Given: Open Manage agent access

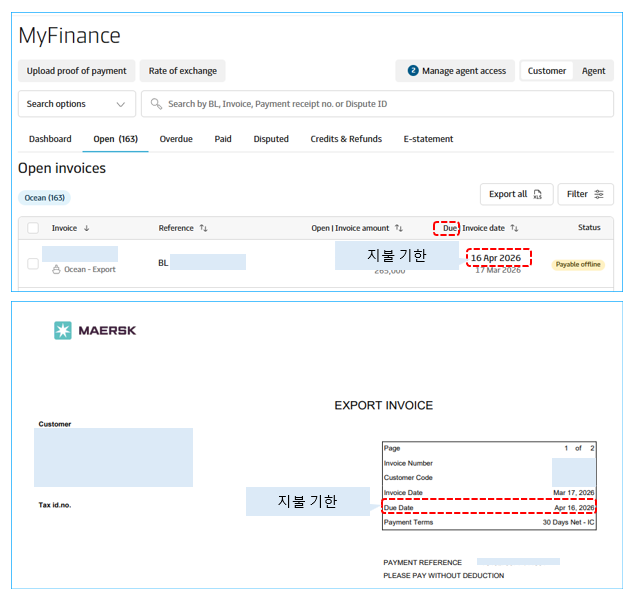Looking at the screenshot, I should [x=455, y=71].
